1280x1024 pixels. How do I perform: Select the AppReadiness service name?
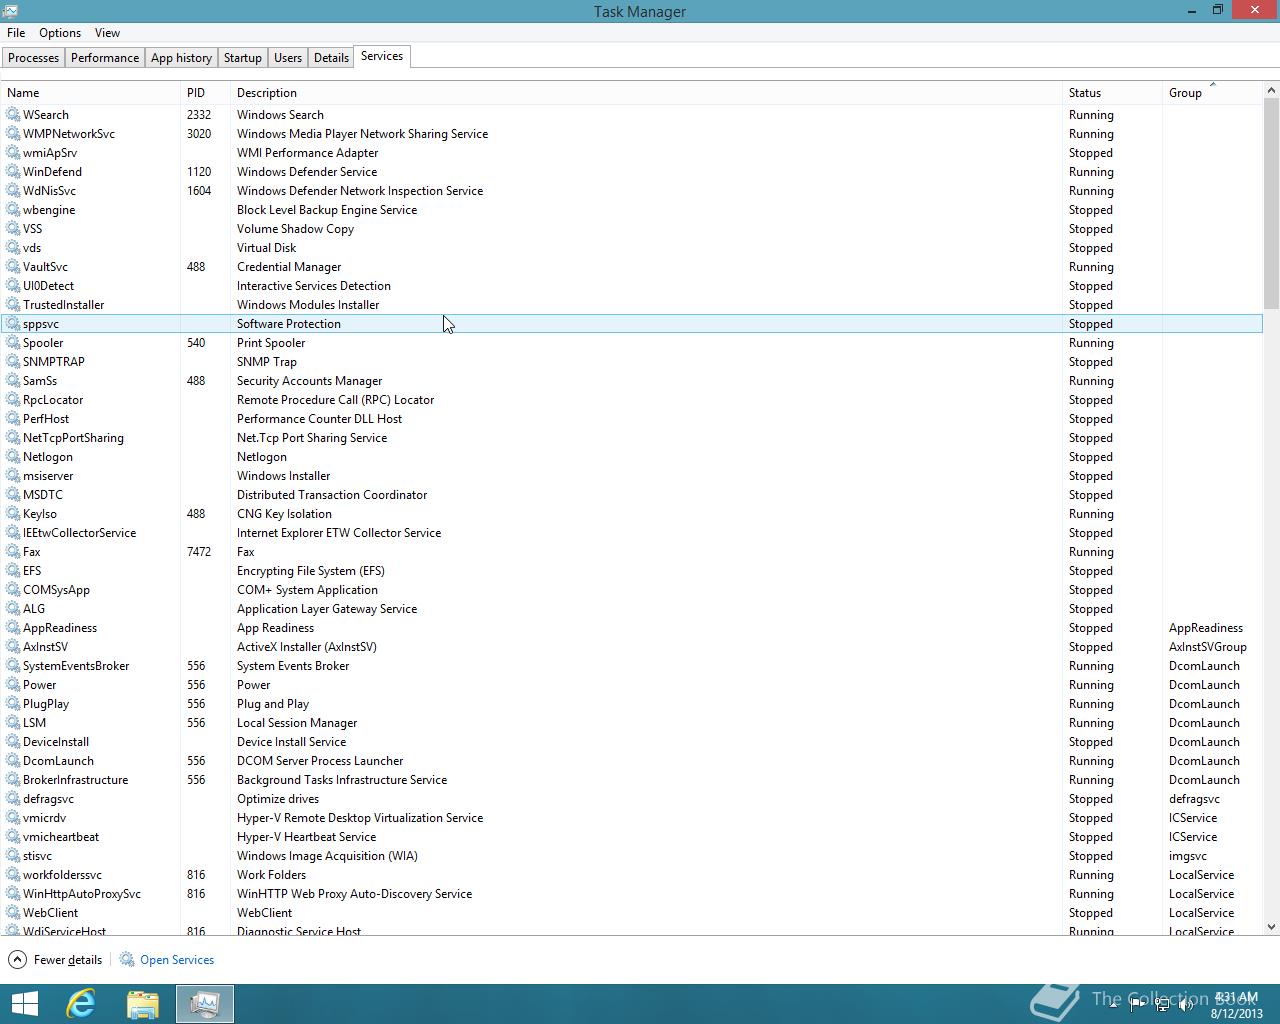[60, 628]
